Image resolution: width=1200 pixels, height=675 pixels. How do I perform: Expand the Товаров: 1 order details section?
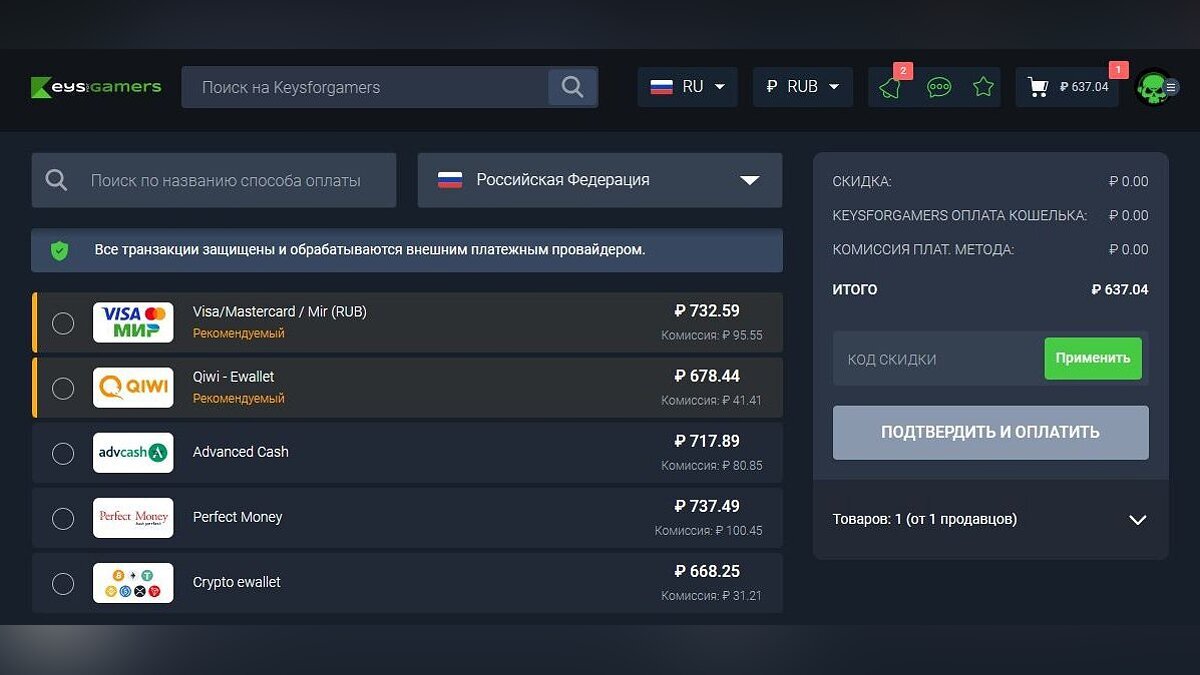coord(1137,520)
